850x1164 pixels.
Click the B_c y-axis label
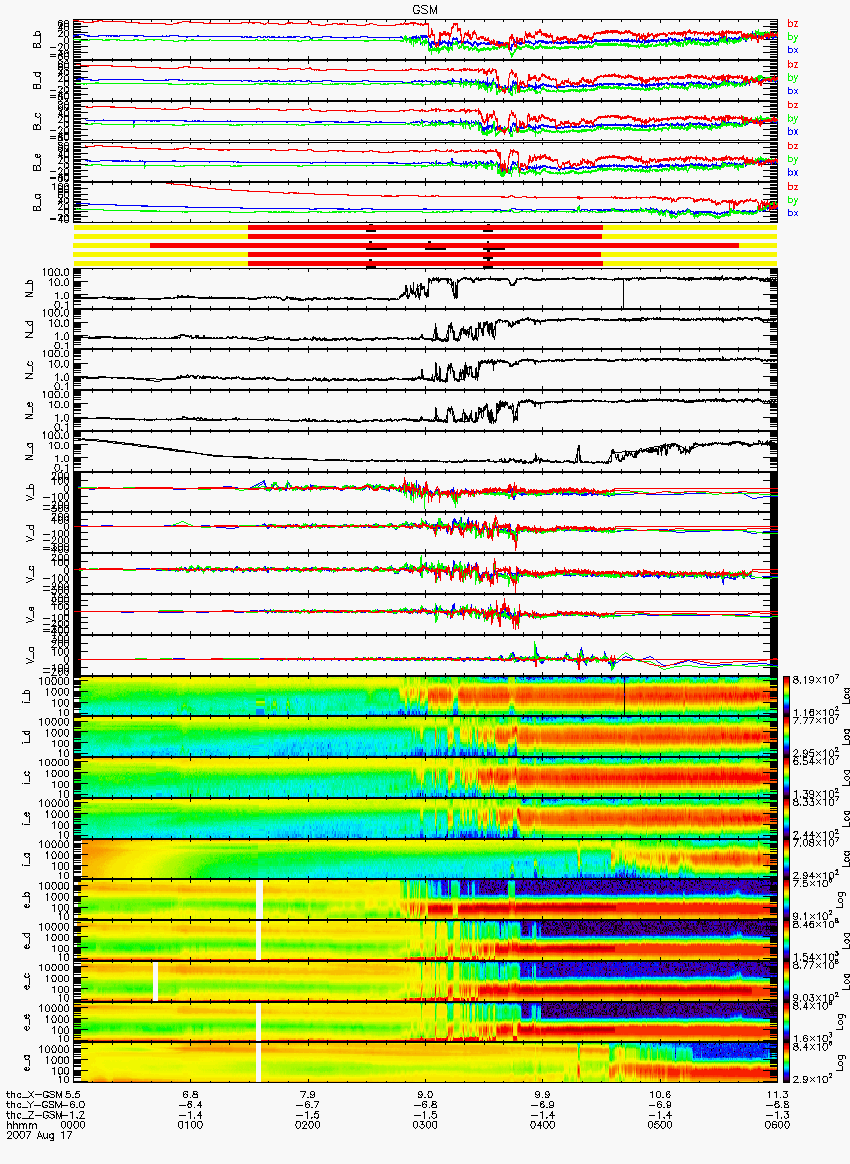37,122
